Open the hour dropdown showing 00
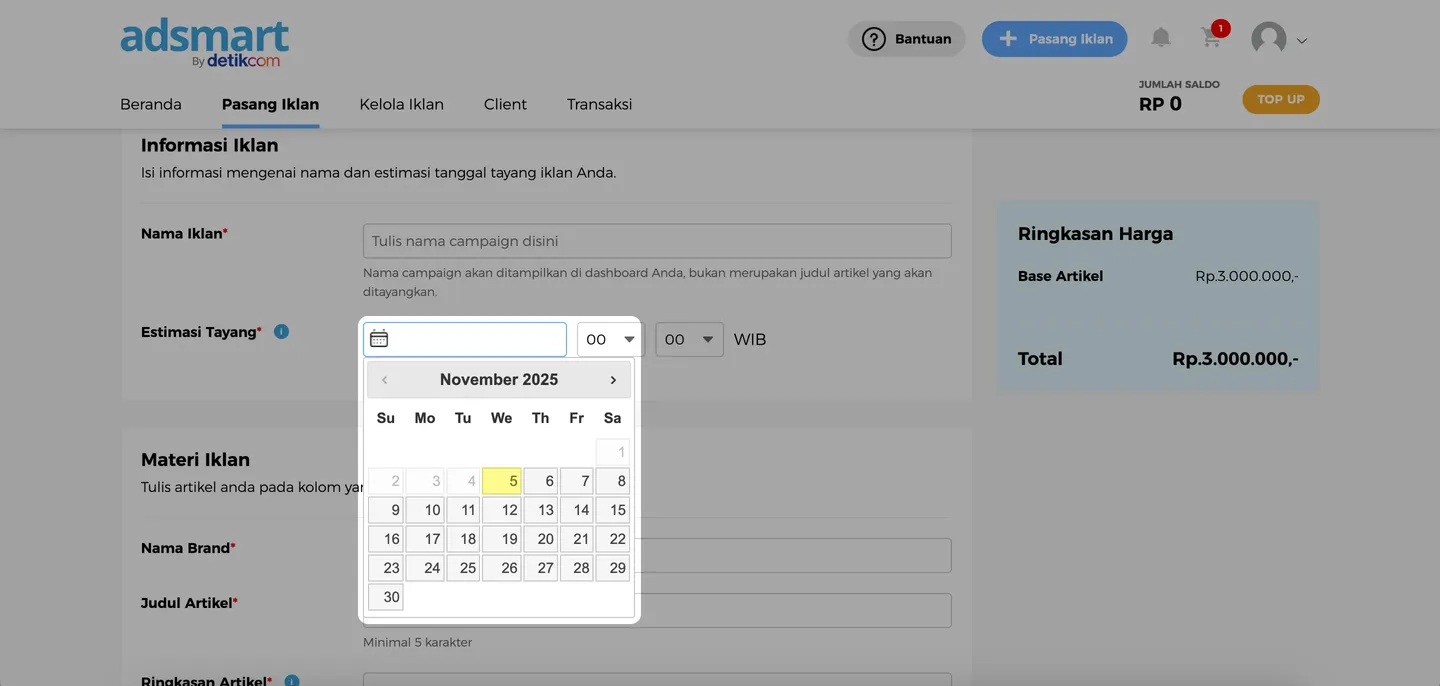The image size is (1440, 686). [x=610, y=340]
